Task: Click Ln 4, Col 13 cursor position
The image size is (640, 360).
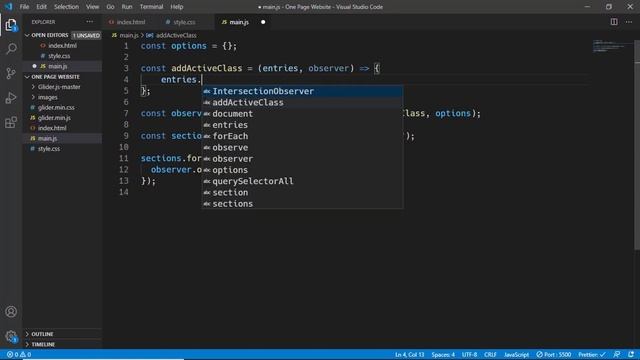Action: click(409, 355)
